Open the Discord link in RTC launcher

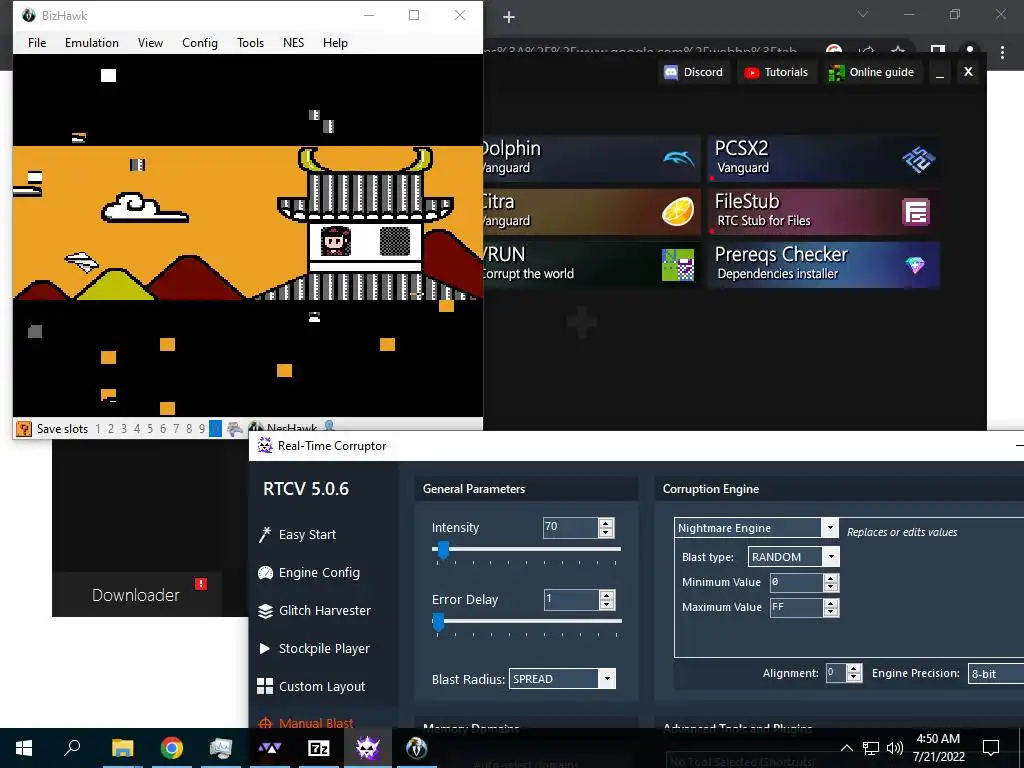click(x=694, y=72)
